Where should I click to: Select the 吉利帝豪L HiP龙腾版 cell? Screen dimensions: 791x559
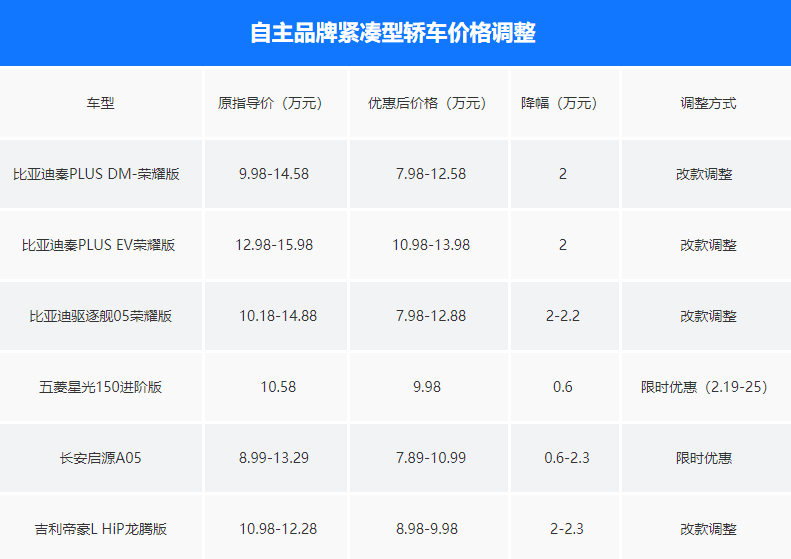pos(100,529)
